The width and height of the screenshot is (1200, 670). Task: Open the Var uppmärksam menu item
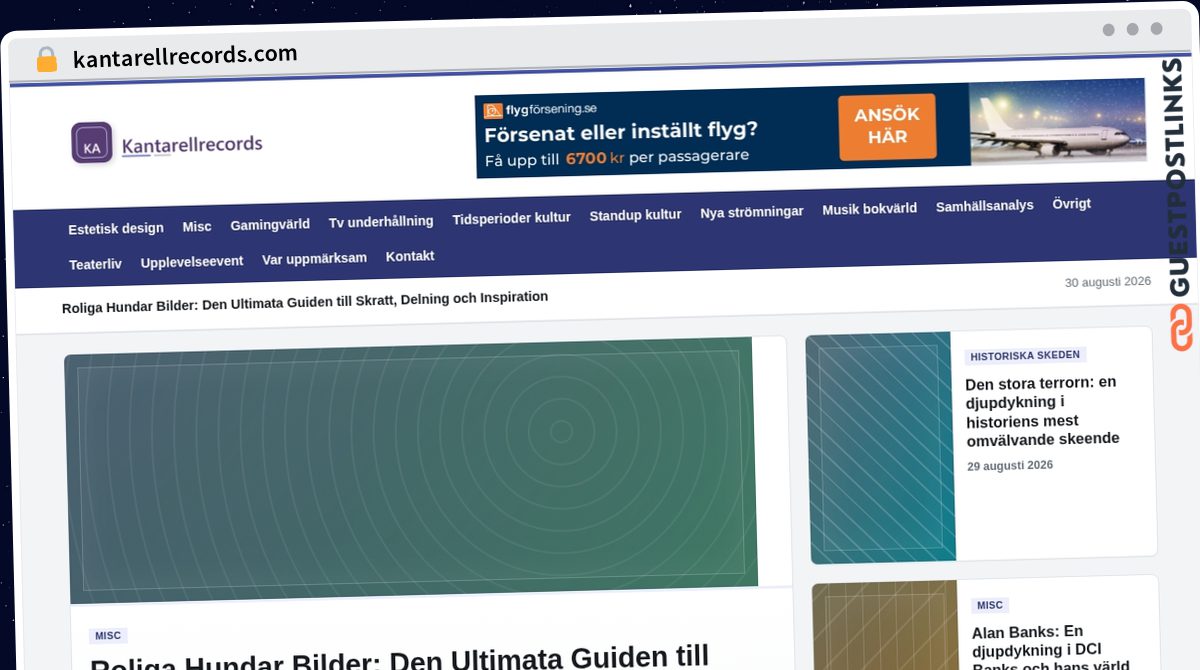pyautogui.click(x=314, y=258)
